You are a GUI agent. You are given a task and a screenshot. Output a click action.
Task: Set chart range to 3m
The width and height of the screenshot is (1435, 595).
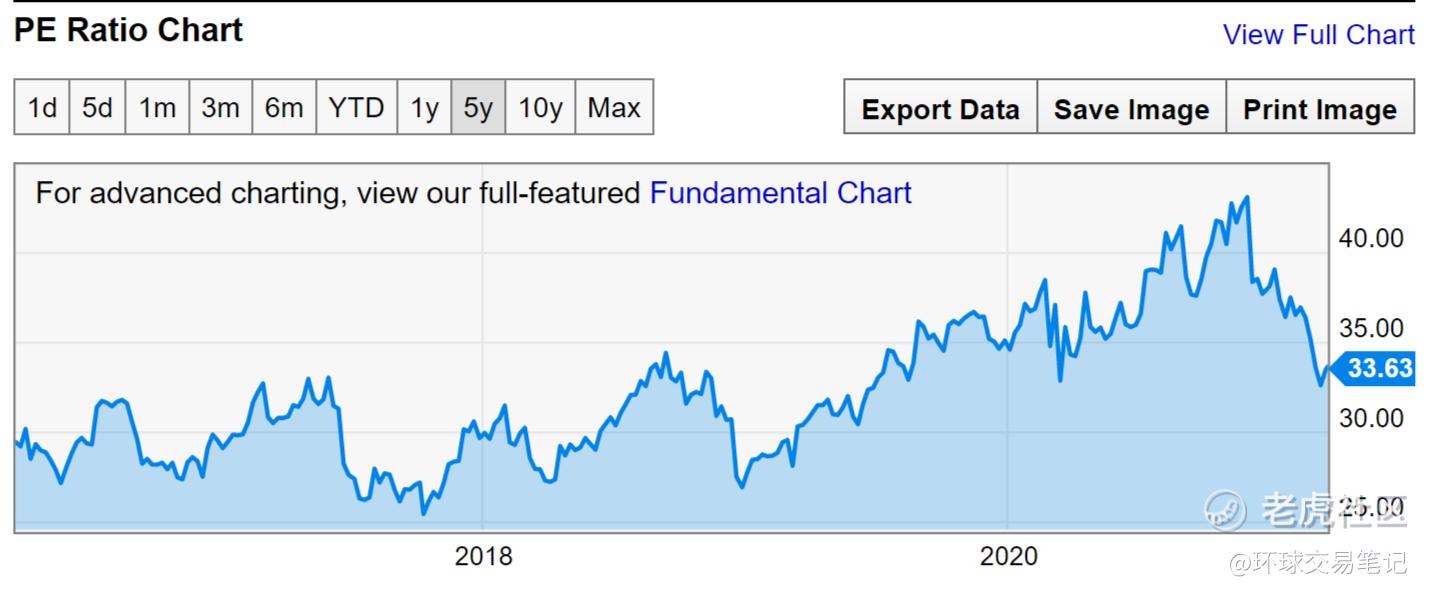pos(220,107)
